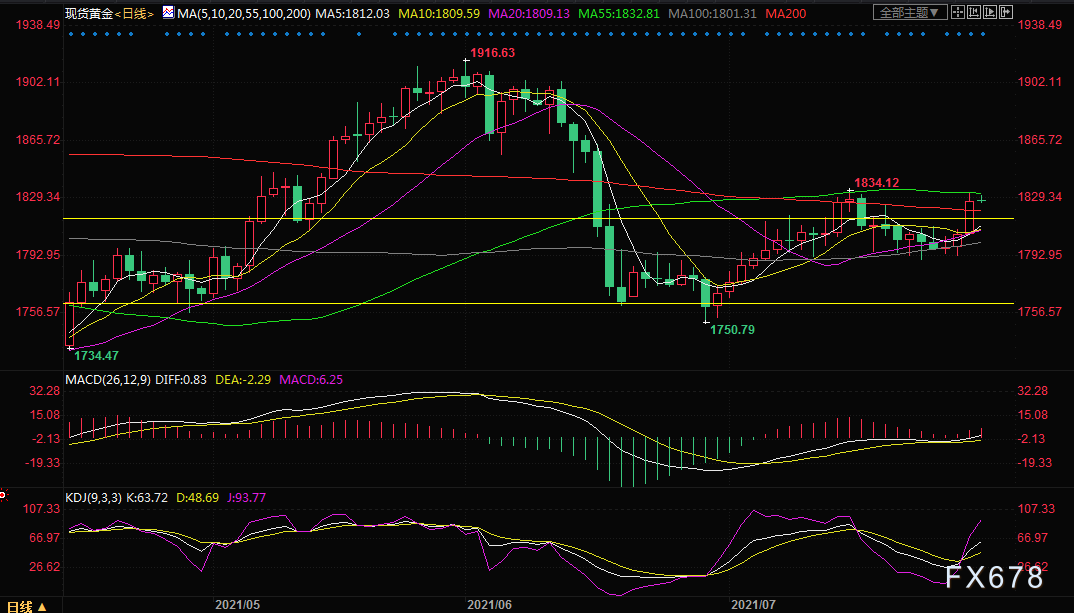Click the MA indicator chart icon
Image resolution: width=1074 pixels, height=613 pixels.
tap(168, 12)
